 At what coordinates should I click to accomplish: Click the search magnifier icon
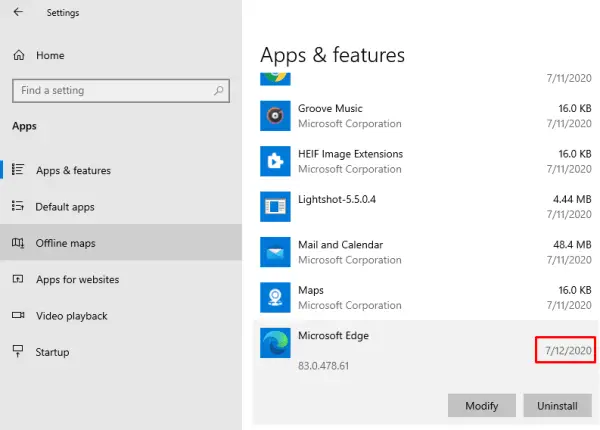tap(218, 91)
